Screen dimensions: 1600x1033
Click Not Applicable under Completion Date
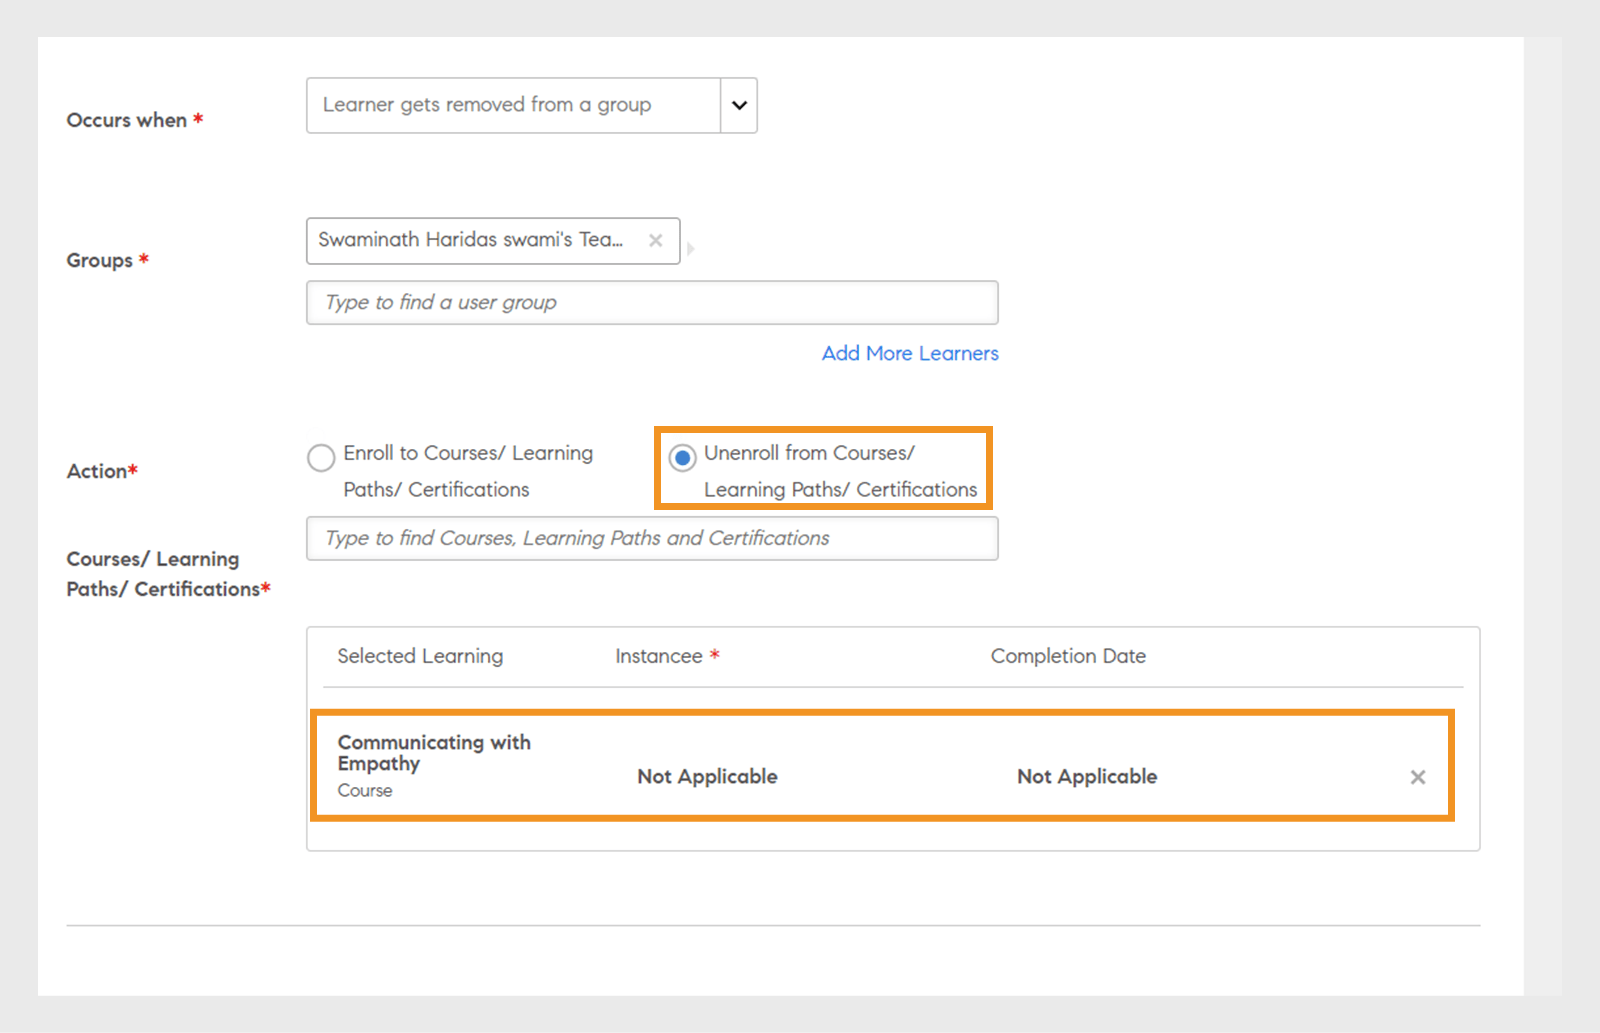[x=1087, y=776]
